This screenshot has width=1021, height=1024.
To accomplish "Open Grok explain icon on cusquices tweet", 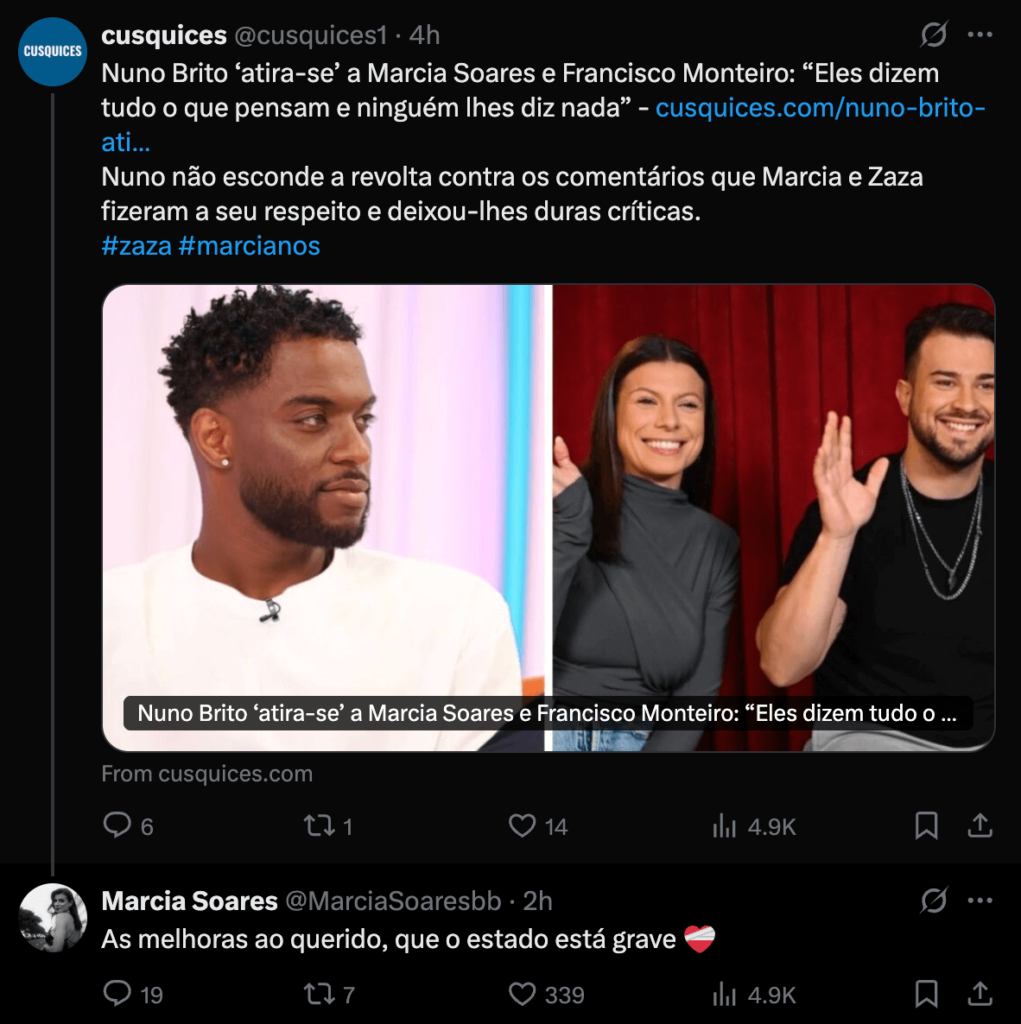I will (933, 35).
